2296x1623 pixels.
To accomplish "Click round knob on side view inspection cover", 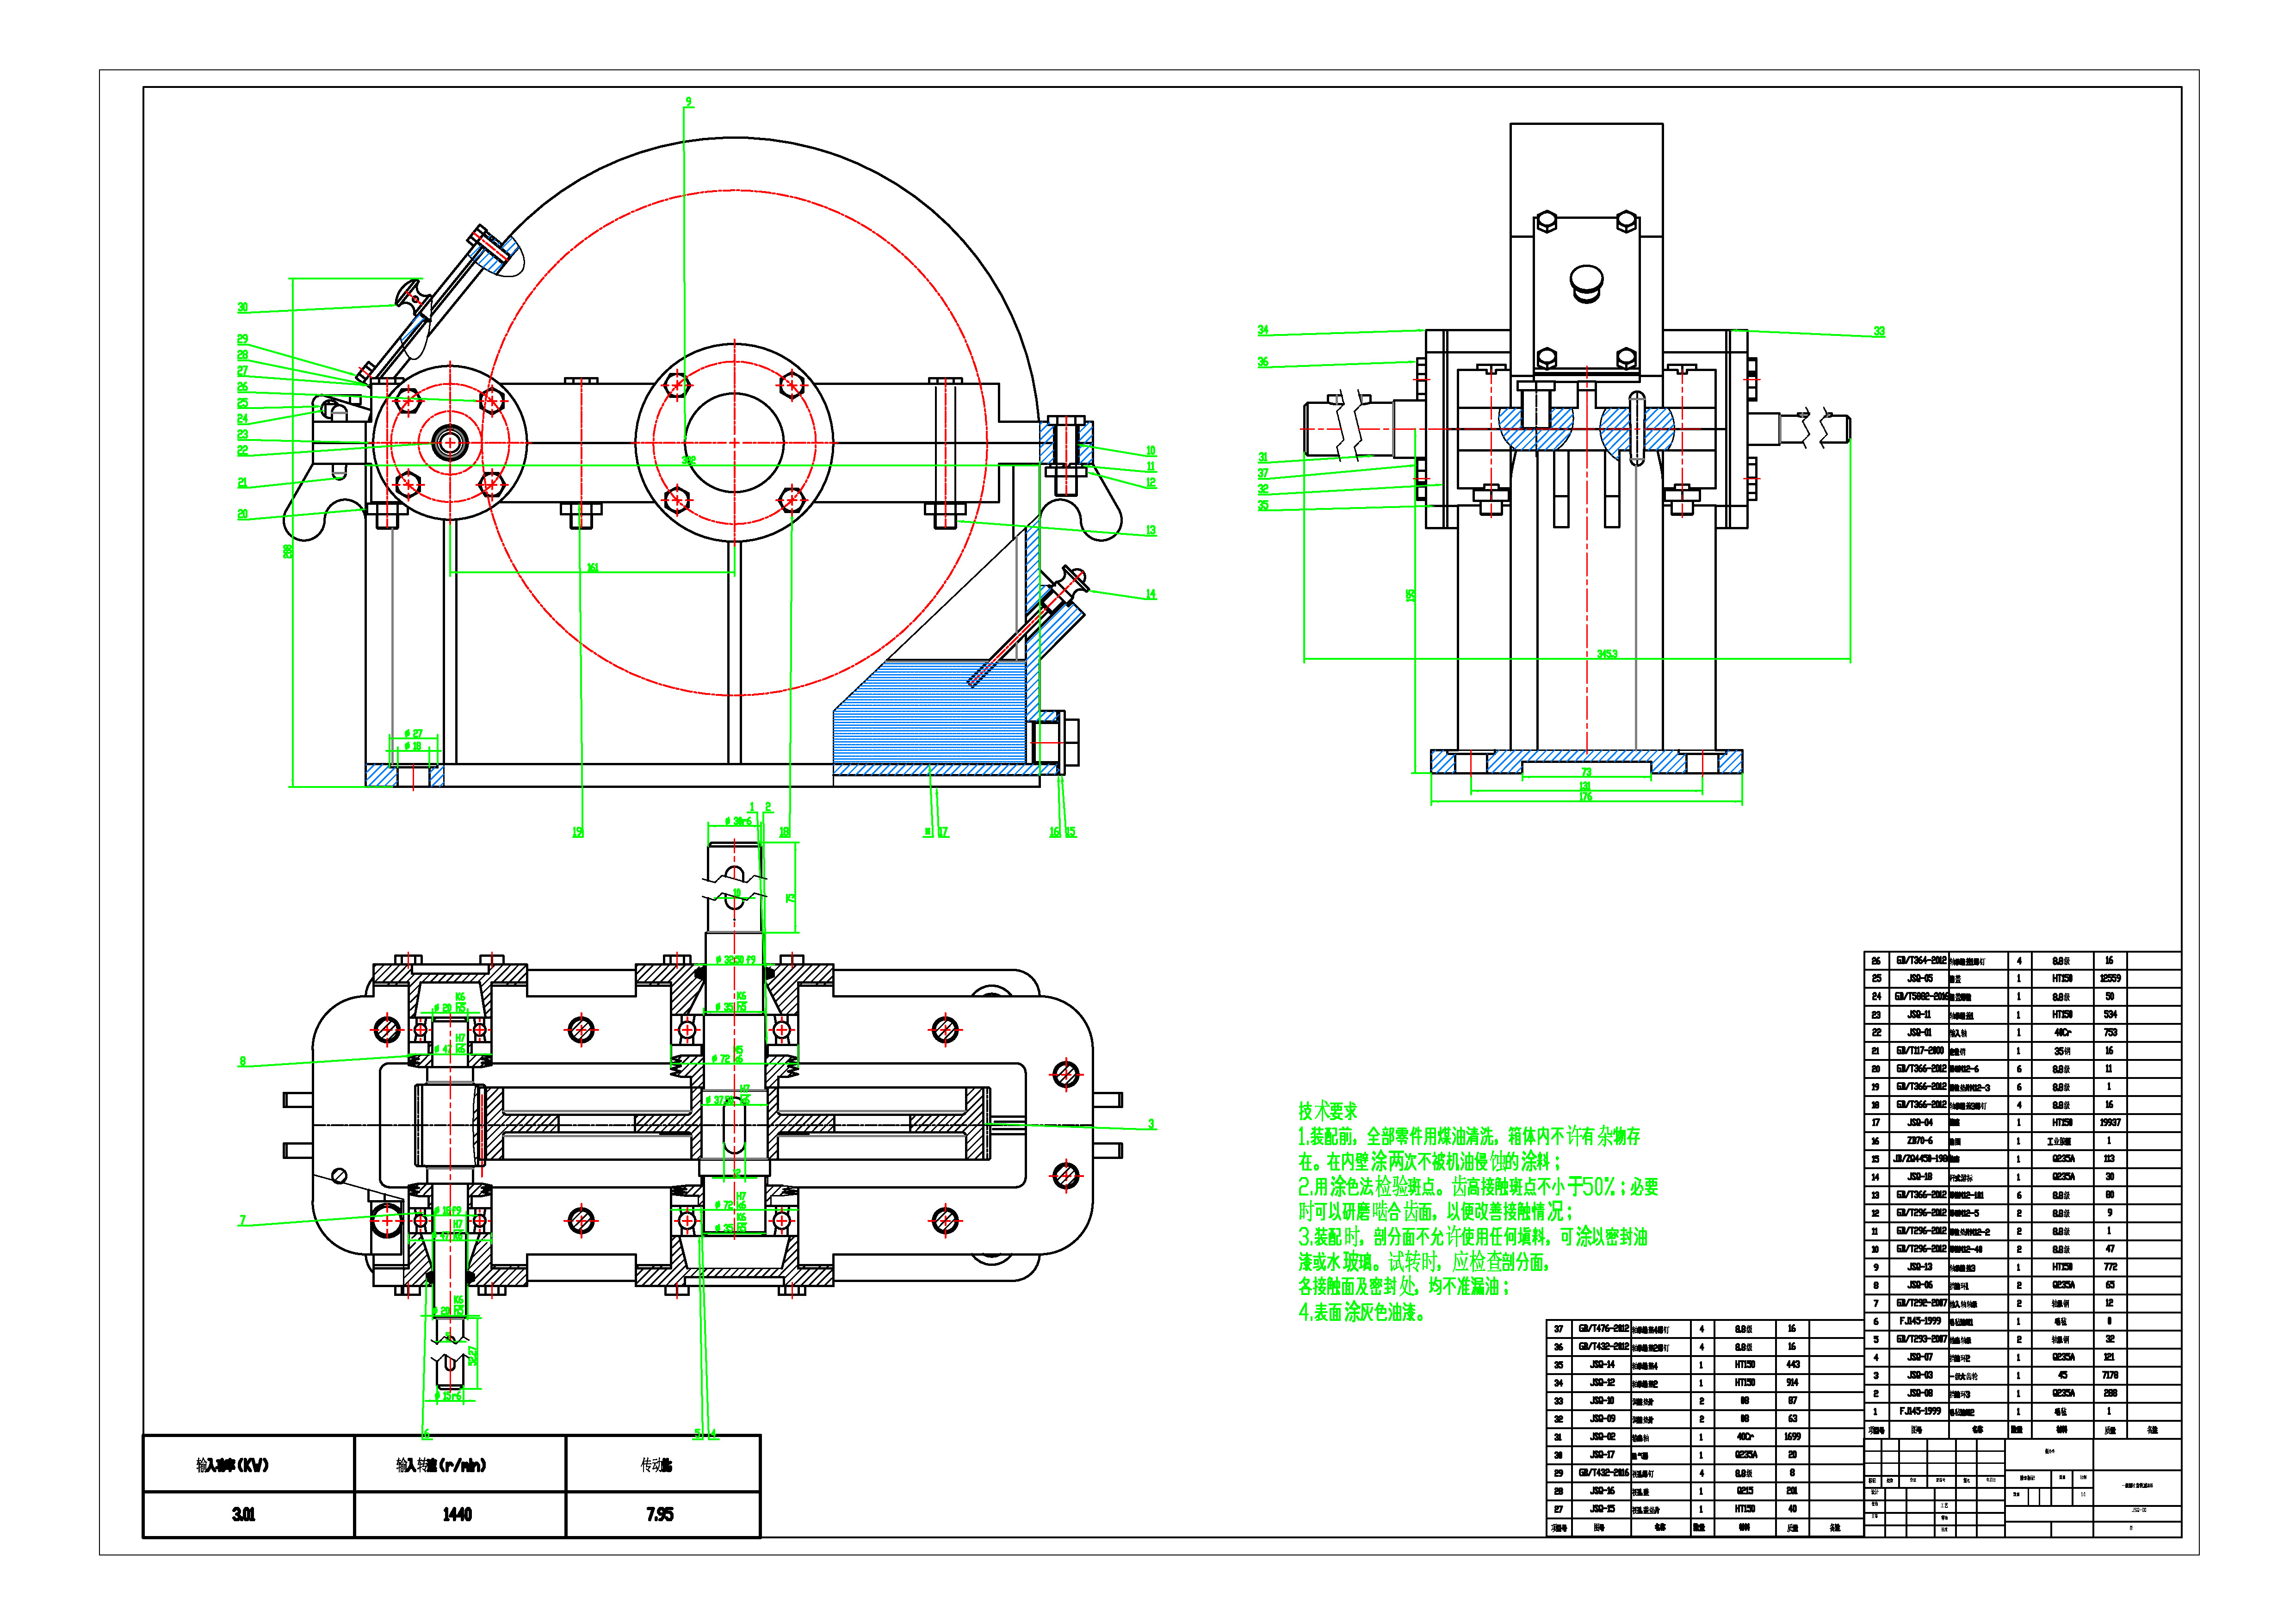I will pos(1586,281).
